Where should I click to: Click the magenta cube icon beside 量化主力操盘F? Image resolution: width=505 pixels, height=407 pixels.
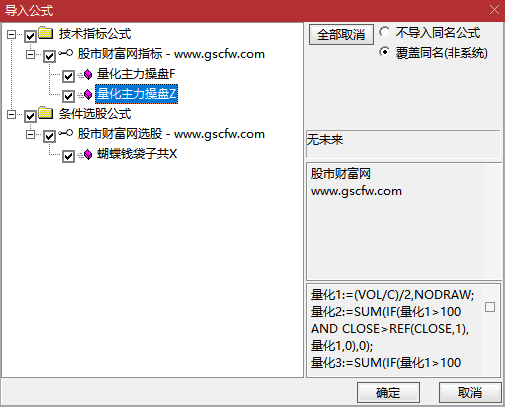[88, 75]
